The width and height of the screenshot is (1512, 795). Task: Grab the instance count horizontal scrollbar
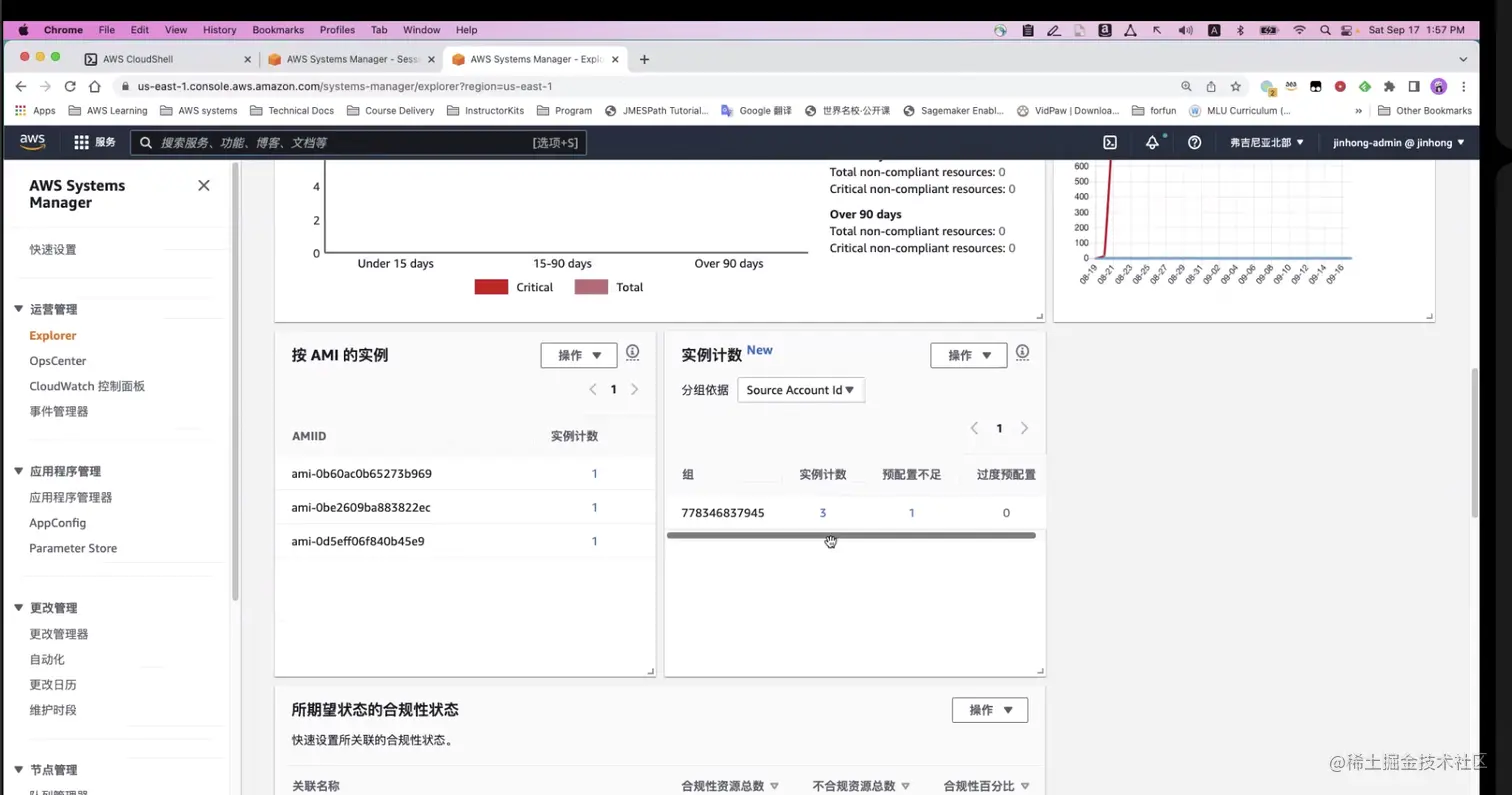point(851,535)
